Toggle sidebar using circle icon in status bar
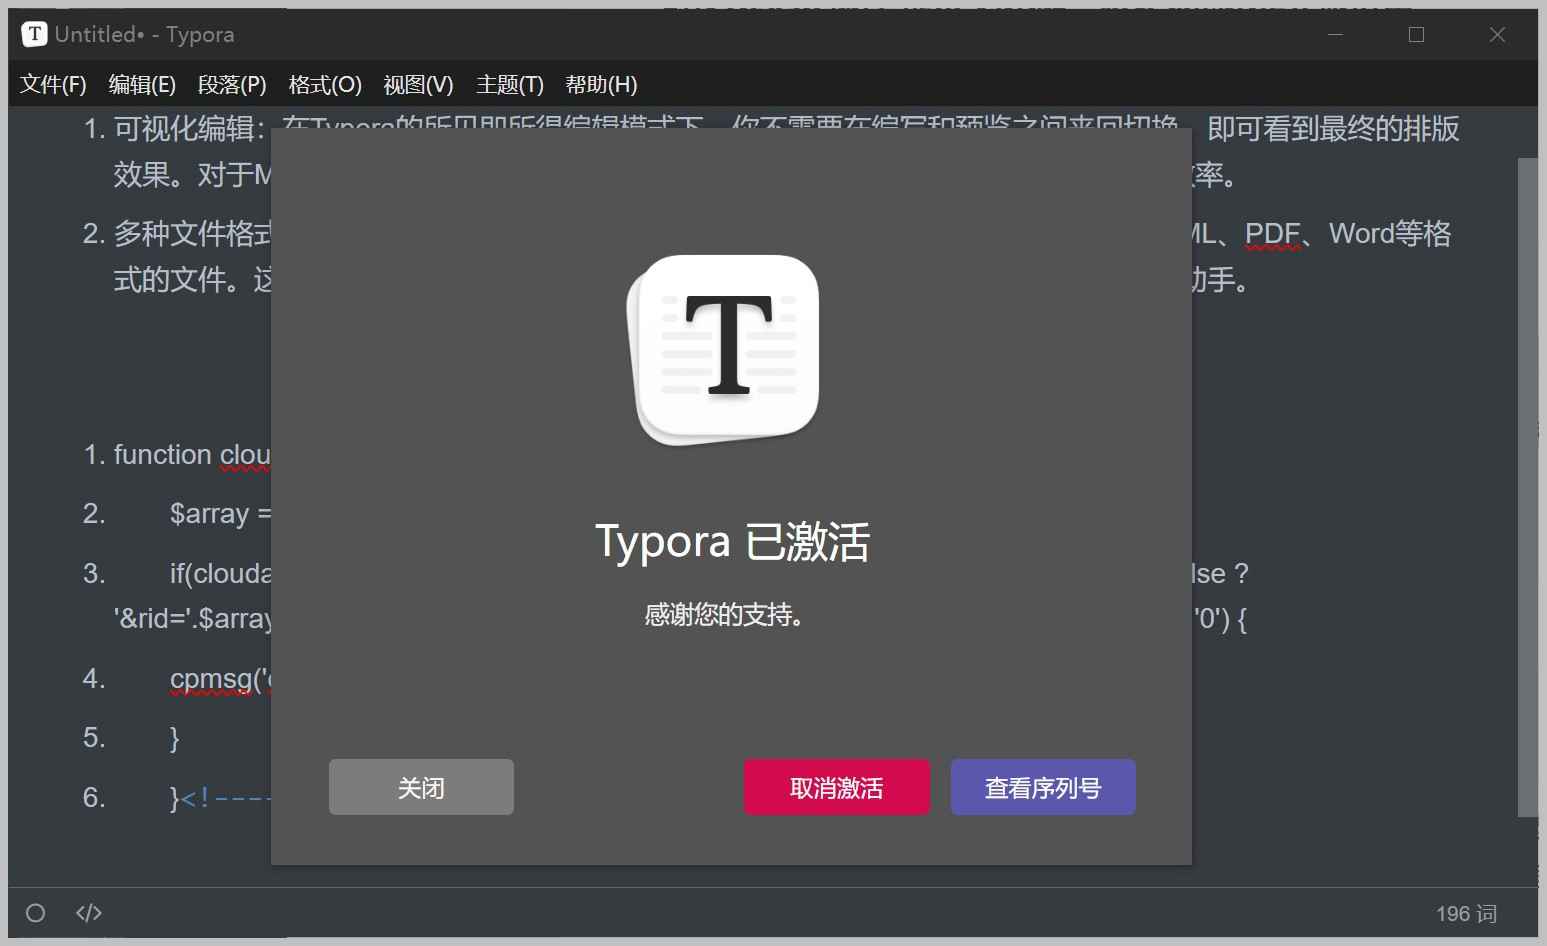The height and width of the screenshot is (946, 1547). [x=36, y=913]
